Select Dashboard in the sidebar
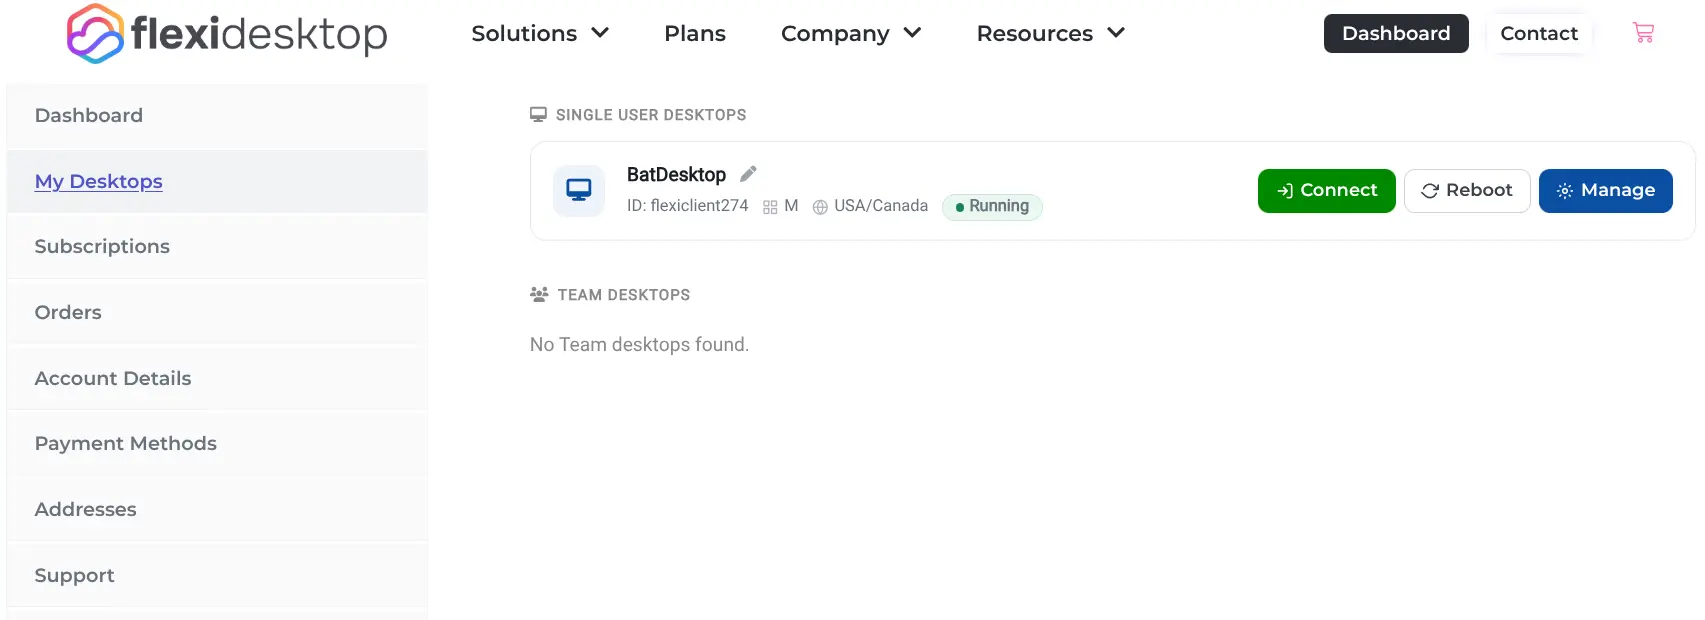Screen dimensions: 1705x620 217,116
